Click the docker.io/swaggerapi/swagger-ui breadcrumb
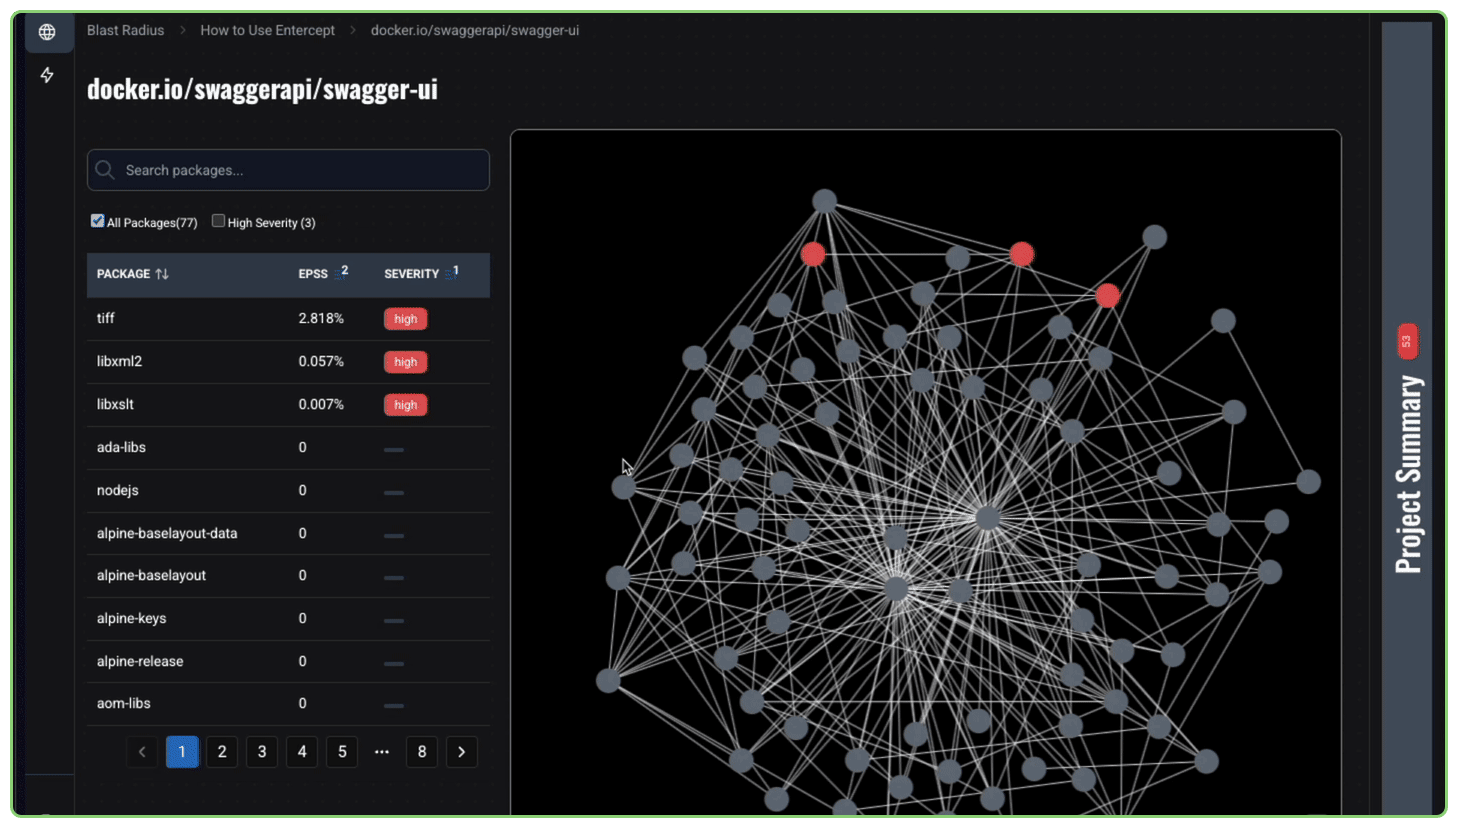The image size is (1458, 828). coord(475,30)
